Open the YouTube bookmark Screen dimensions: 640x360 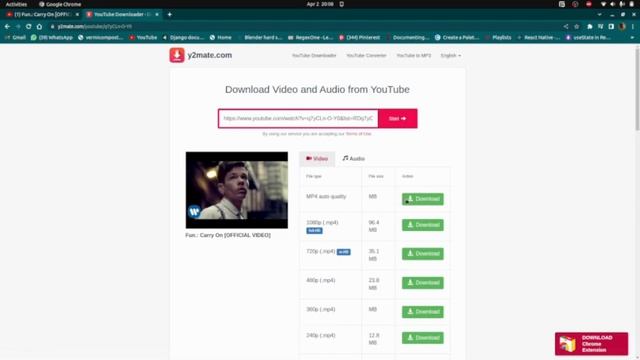tap(143, 38)
